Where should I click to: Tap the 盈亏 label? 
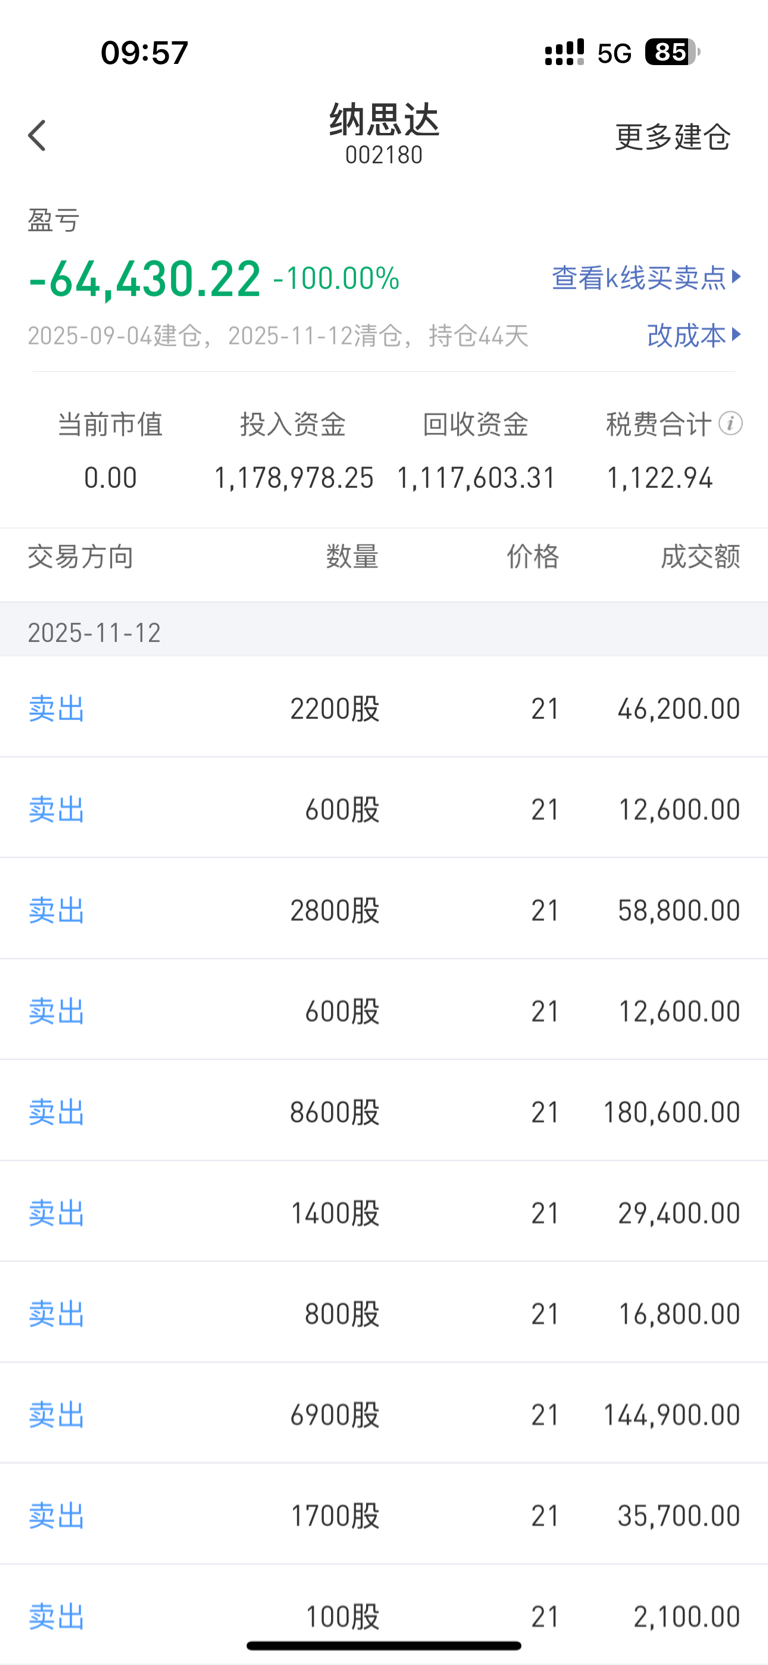click(x=53, y=220)
